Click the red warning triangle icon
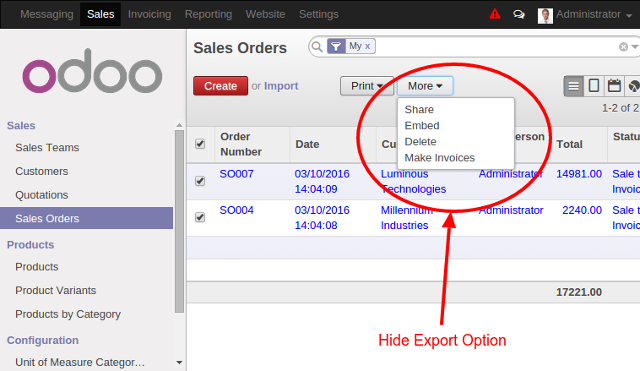This screenshot has width=640, height=371. click(495, 14)
